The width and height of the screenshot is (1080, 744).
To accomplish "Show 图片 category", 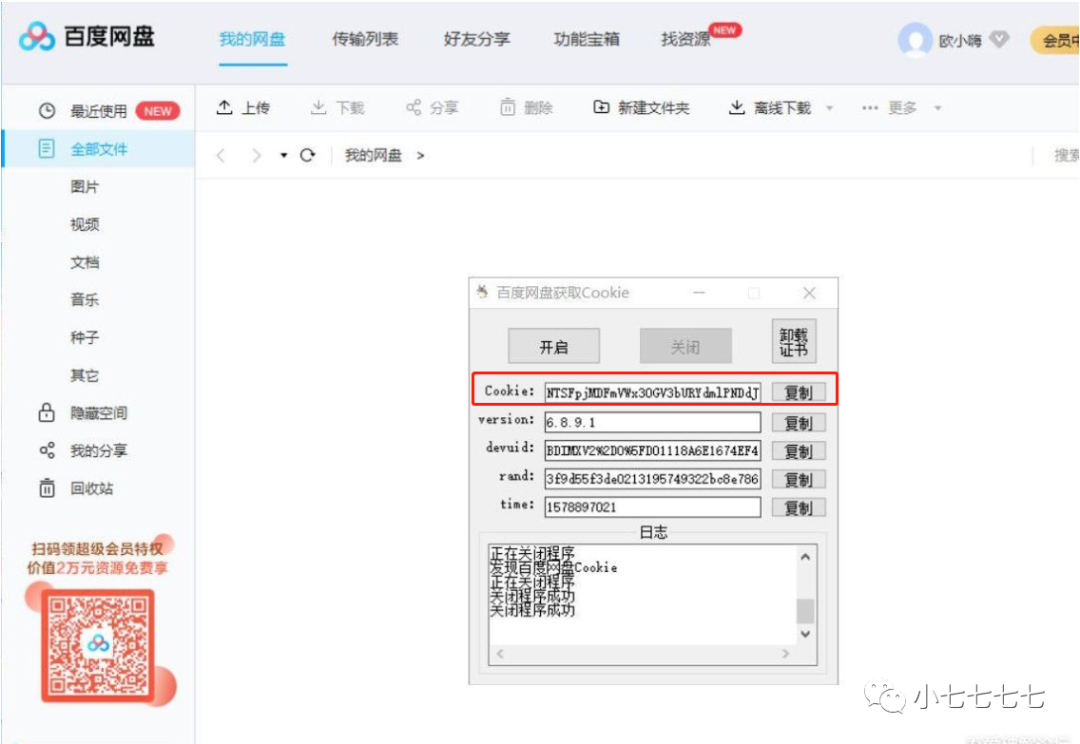I will [x=85, y=187].
